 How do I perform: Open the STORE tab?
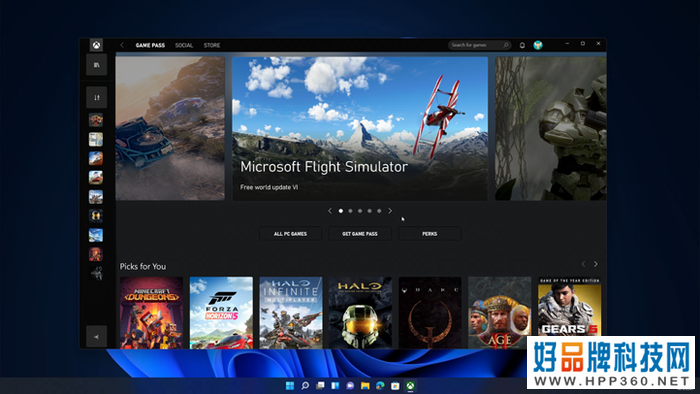[x=212, y=45]
